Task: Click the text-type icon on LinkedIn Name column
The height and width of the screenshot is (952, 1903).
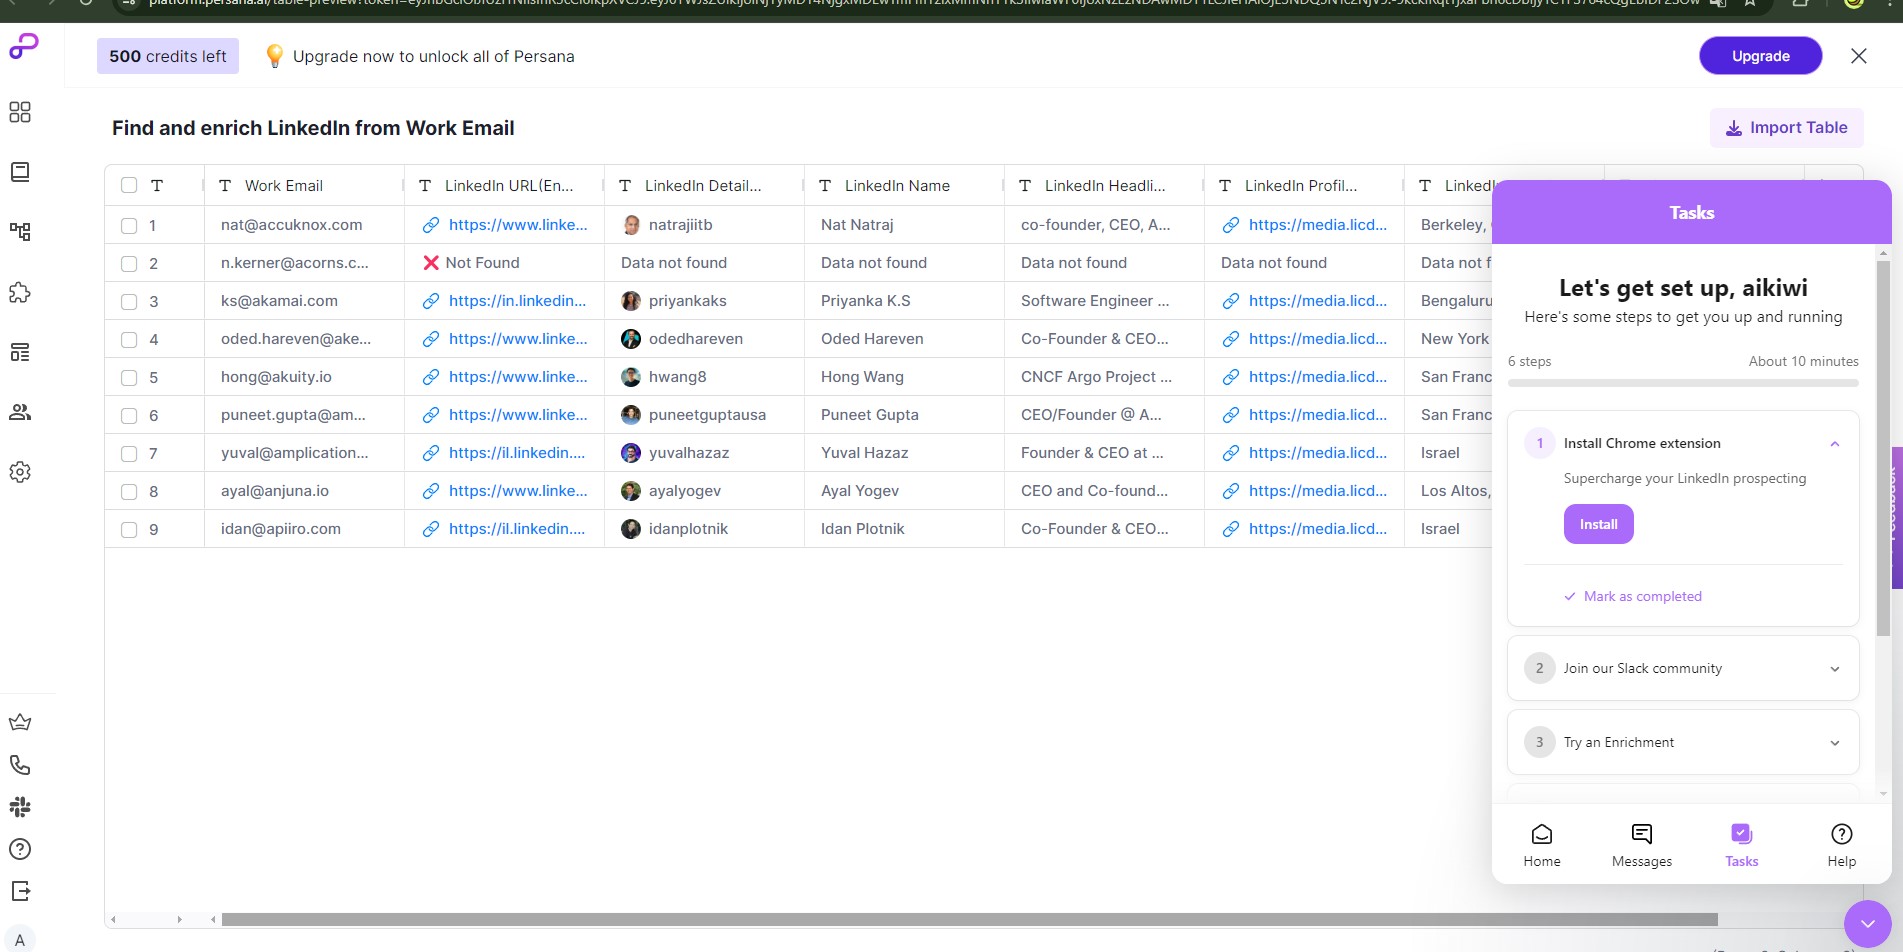Action: [x=825, y=186]
